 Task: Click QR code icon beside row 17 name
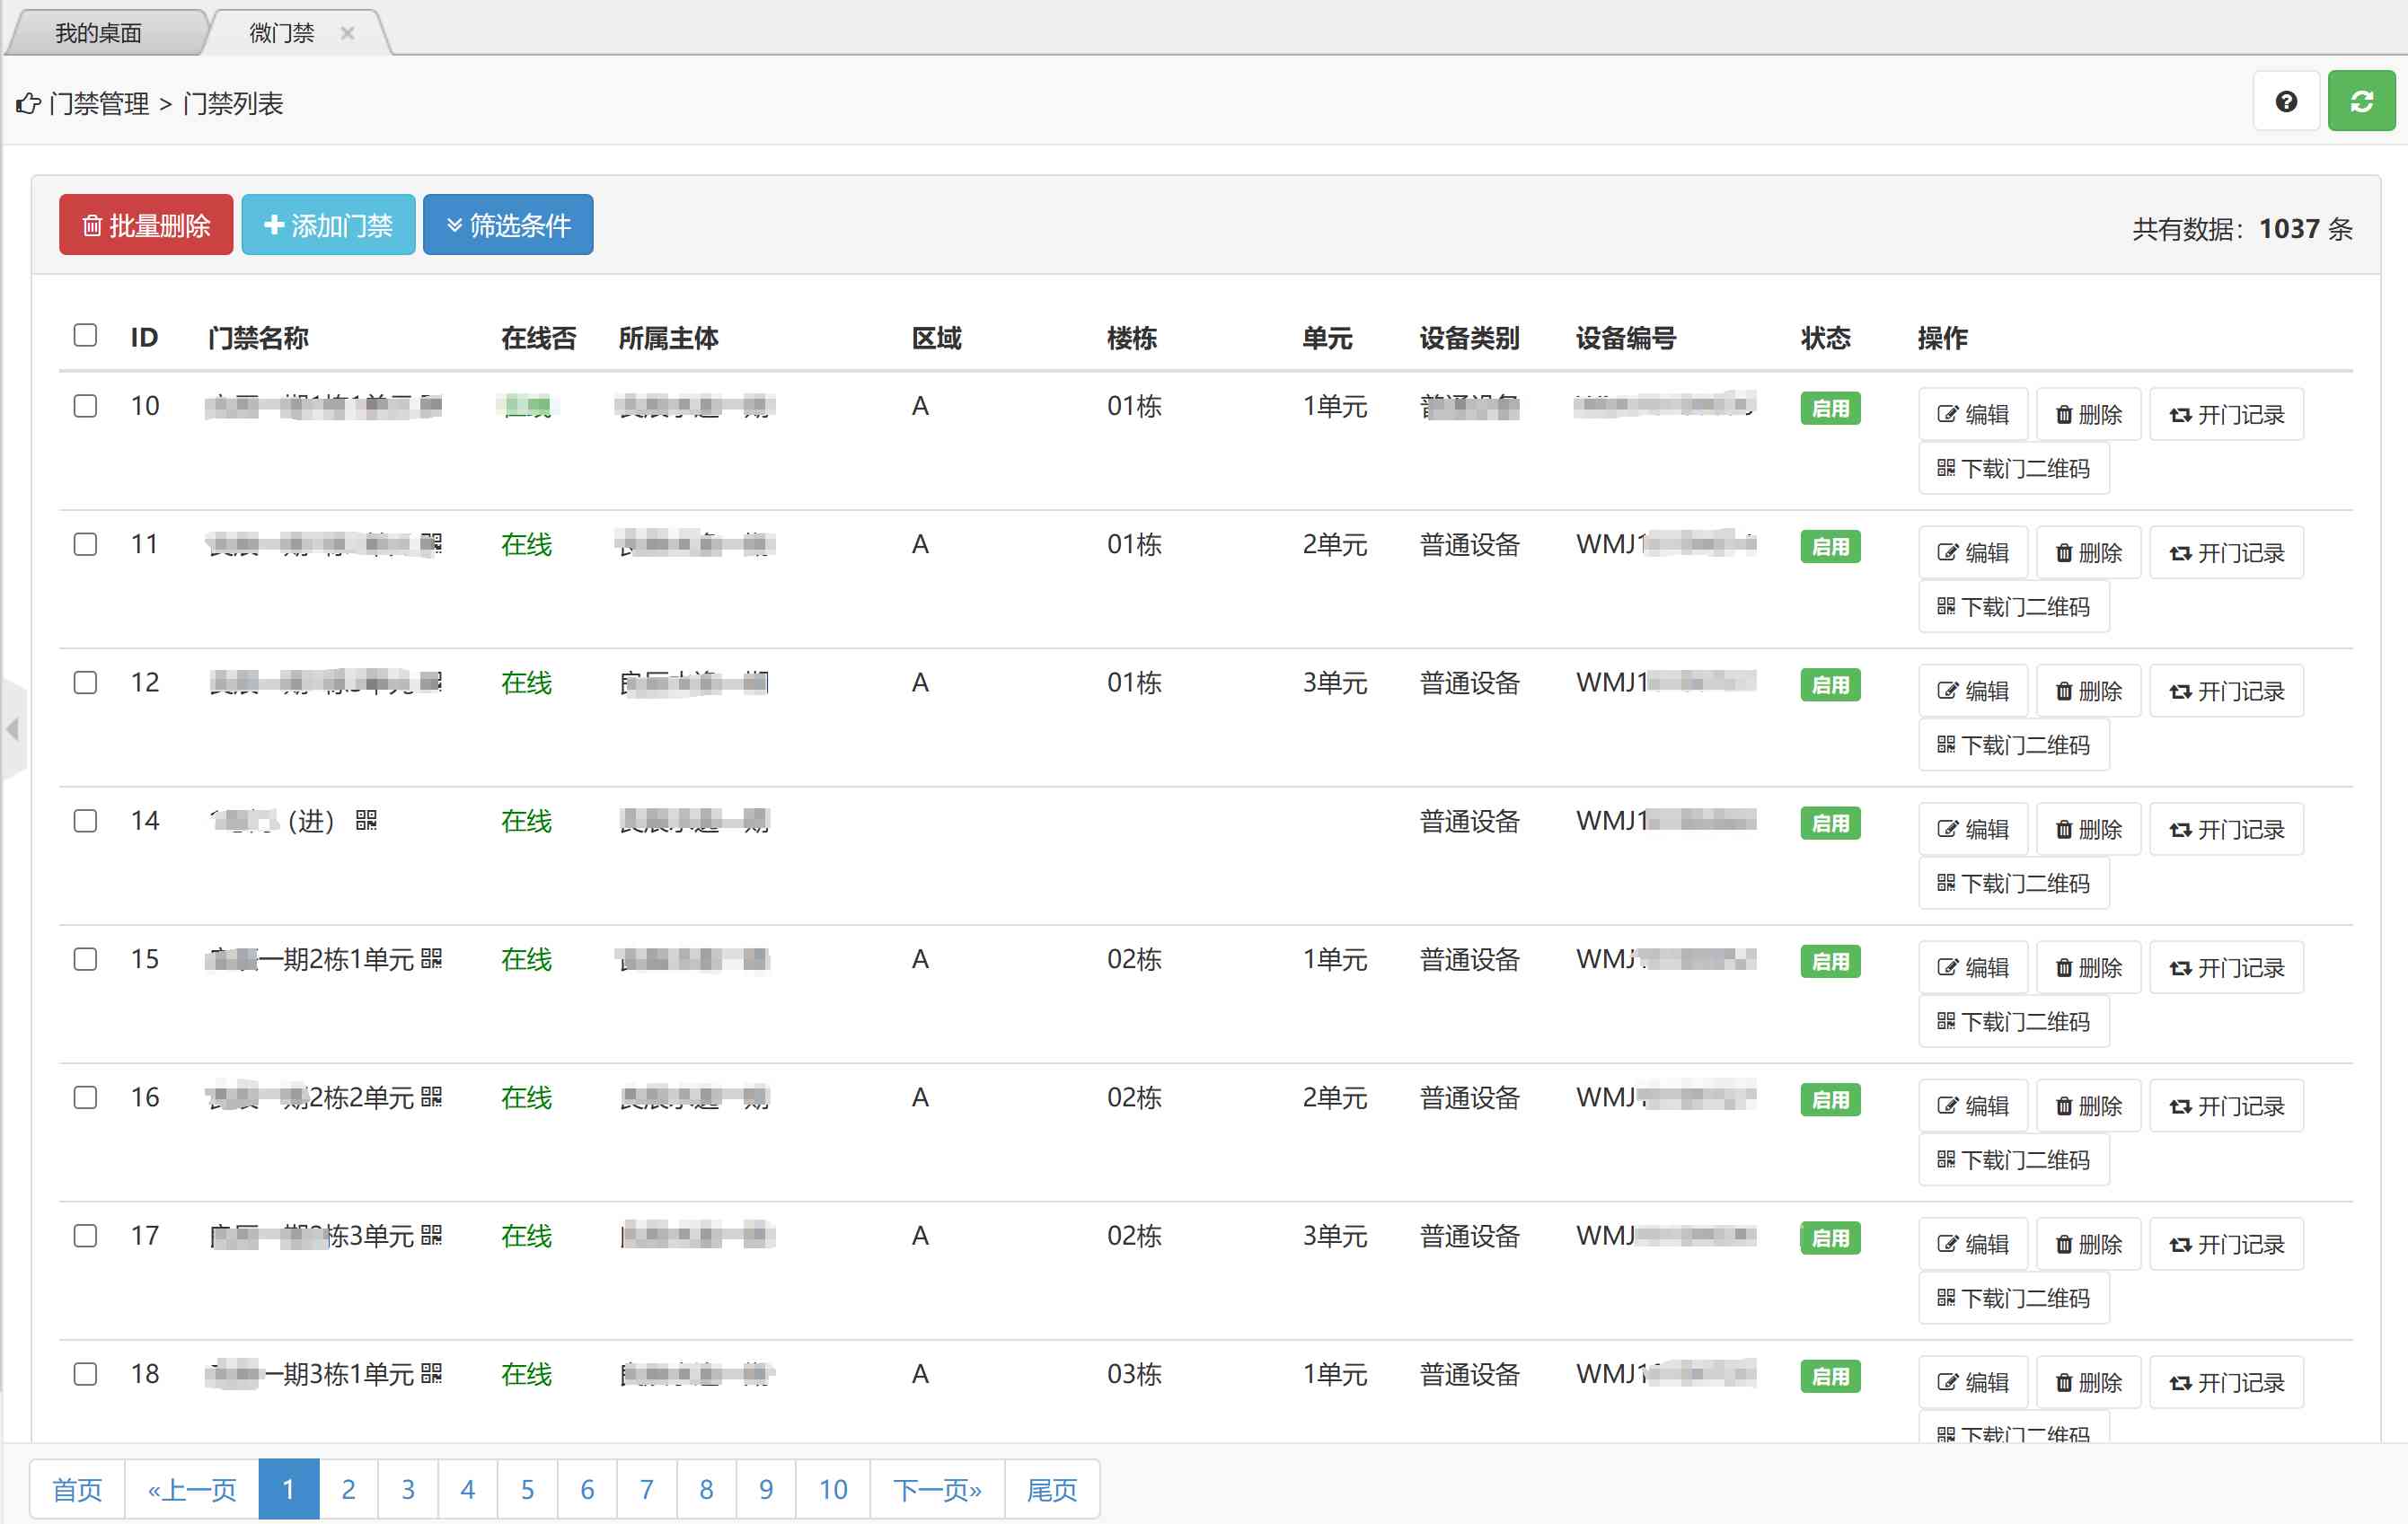431,1235
